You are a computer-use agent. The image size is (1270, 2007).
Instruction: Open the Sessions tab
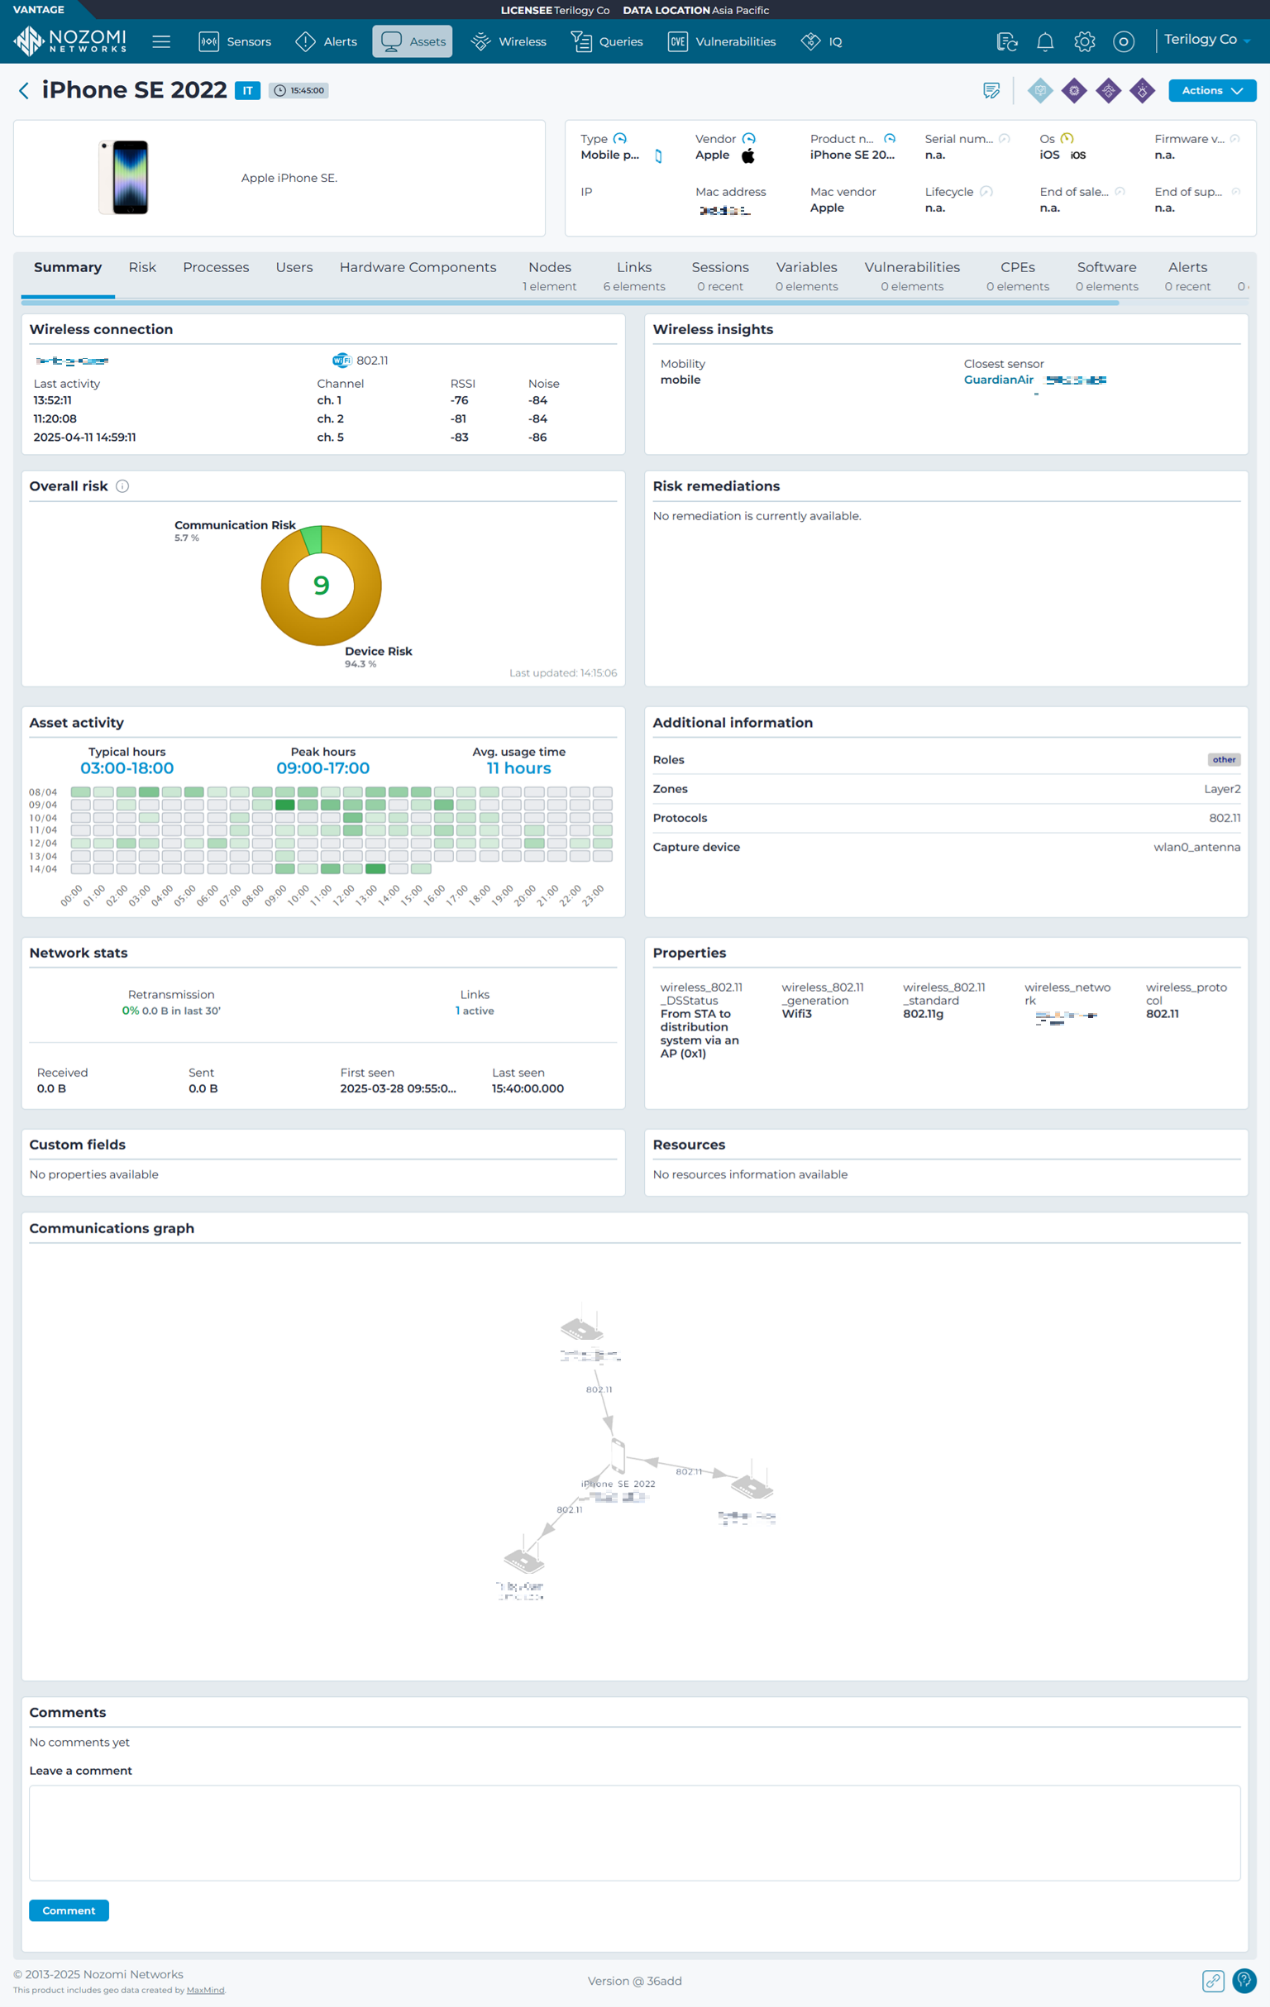720,275
